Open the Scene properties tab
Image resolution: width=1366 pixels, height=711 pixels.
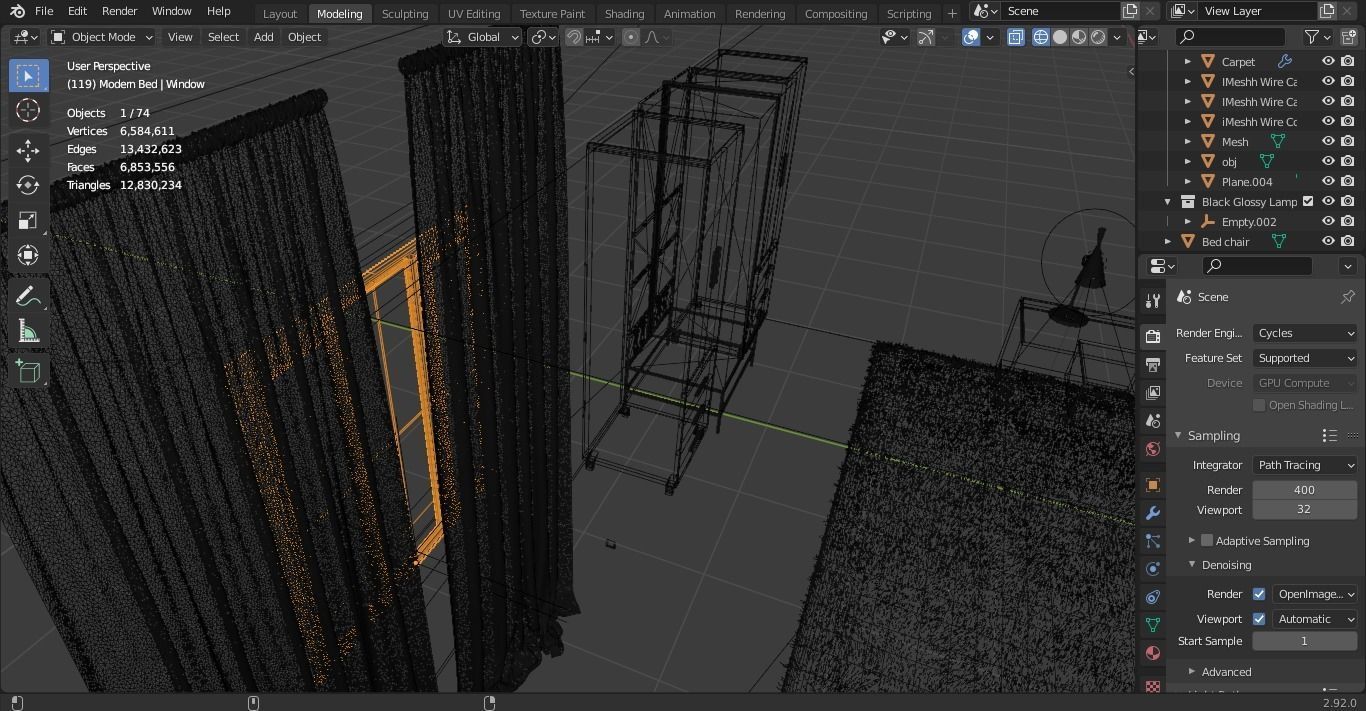1153,420
